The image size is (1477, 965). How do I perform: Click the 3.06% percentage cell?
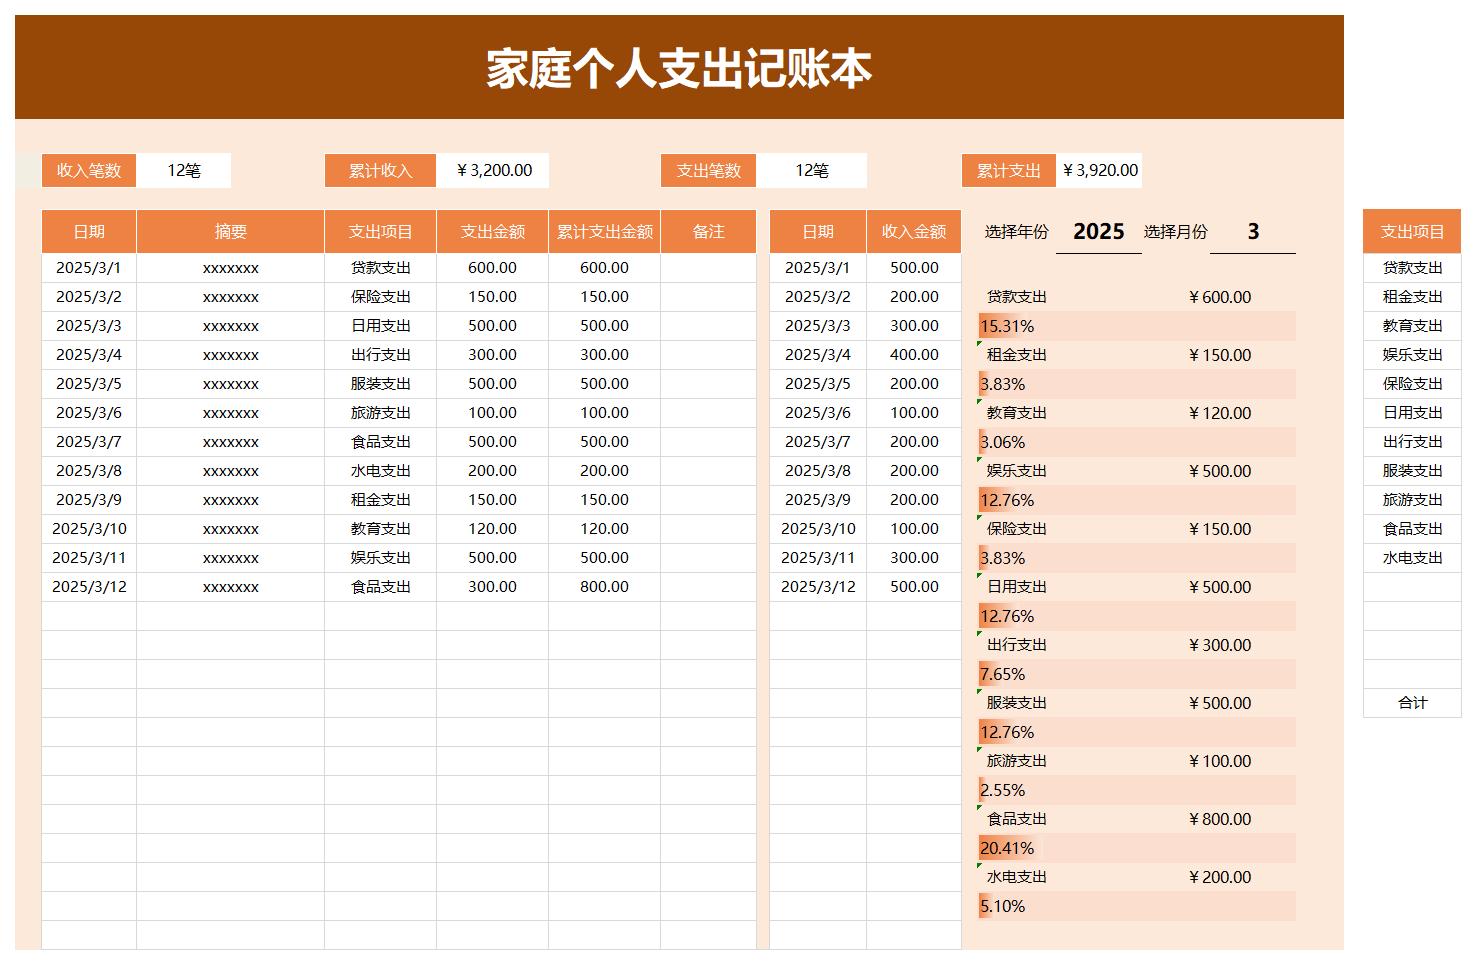coord(1137,442)
